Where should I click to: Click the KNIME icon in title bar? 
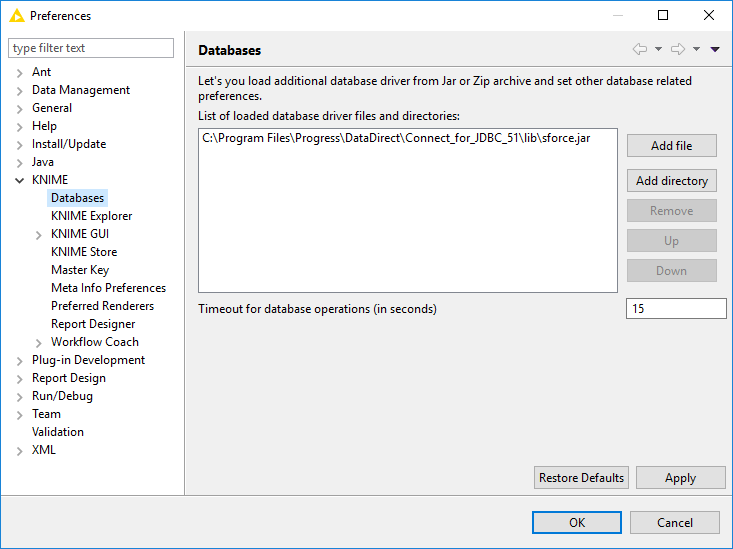click(16, 15)
